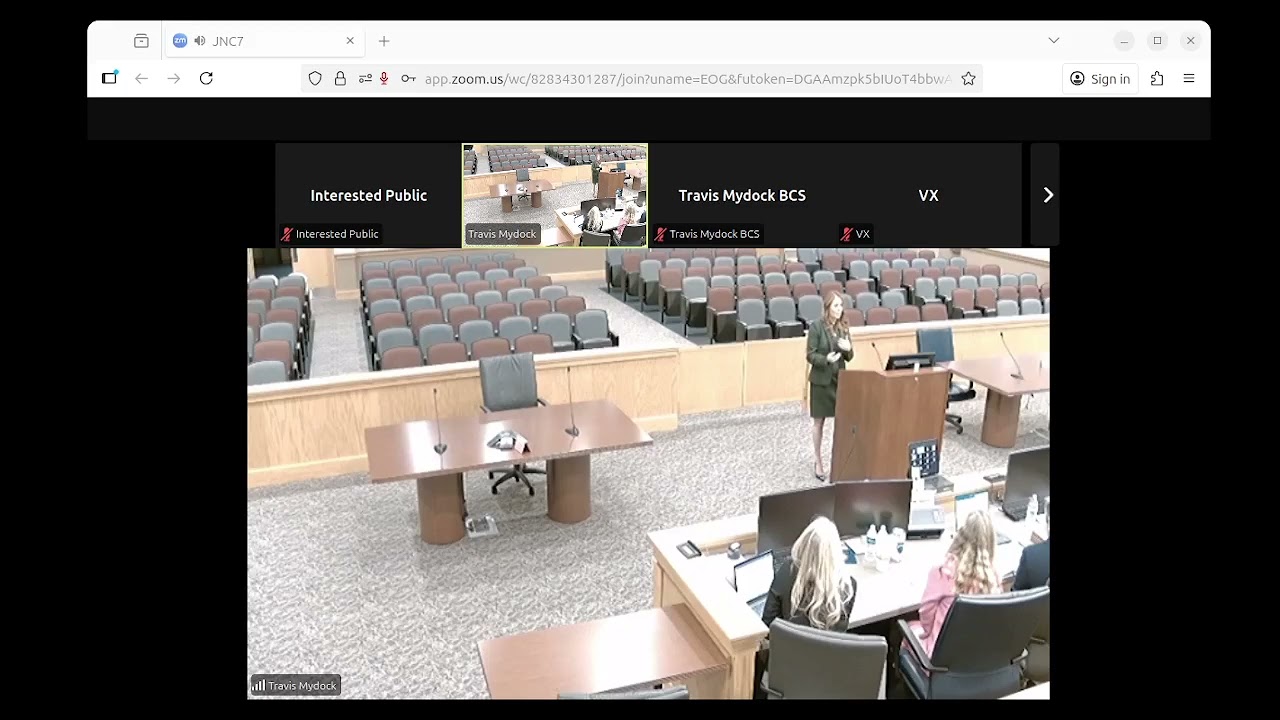The width and height of the screenshot is (1280, 720).
Task: Open Firefox View recent browsing icon
Action: 141,41
